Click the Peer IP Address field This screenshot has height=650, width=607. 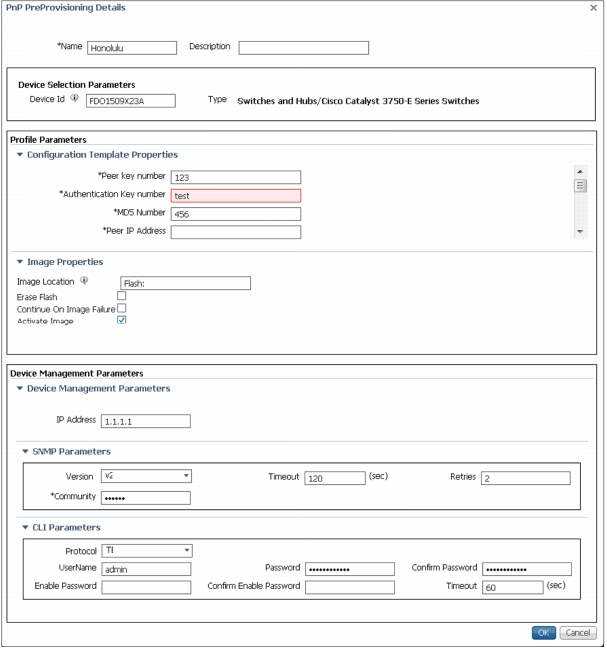236,232
